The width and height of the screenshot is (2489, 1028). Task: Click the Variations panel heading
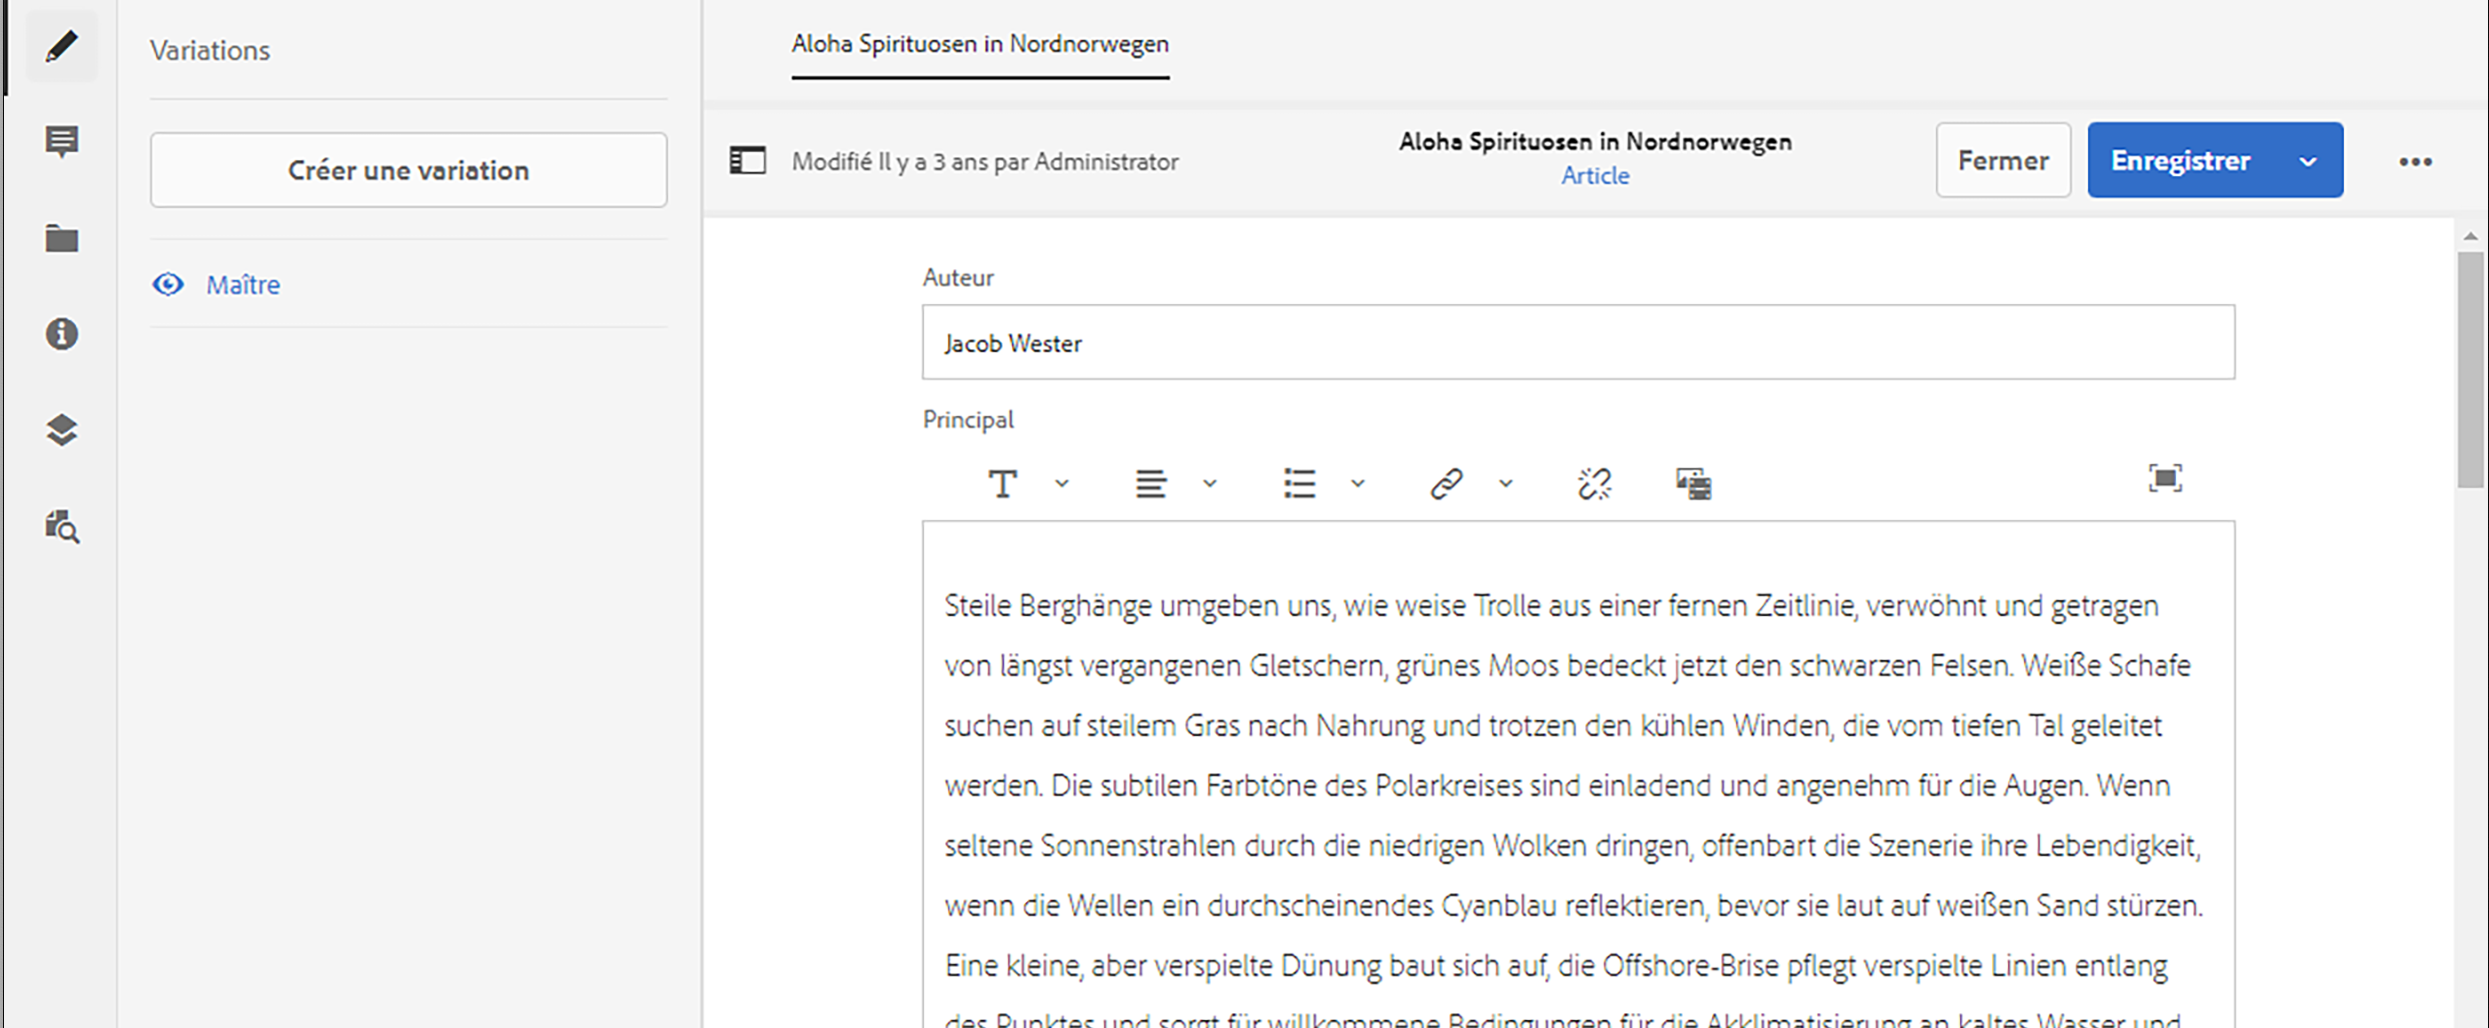210,51
